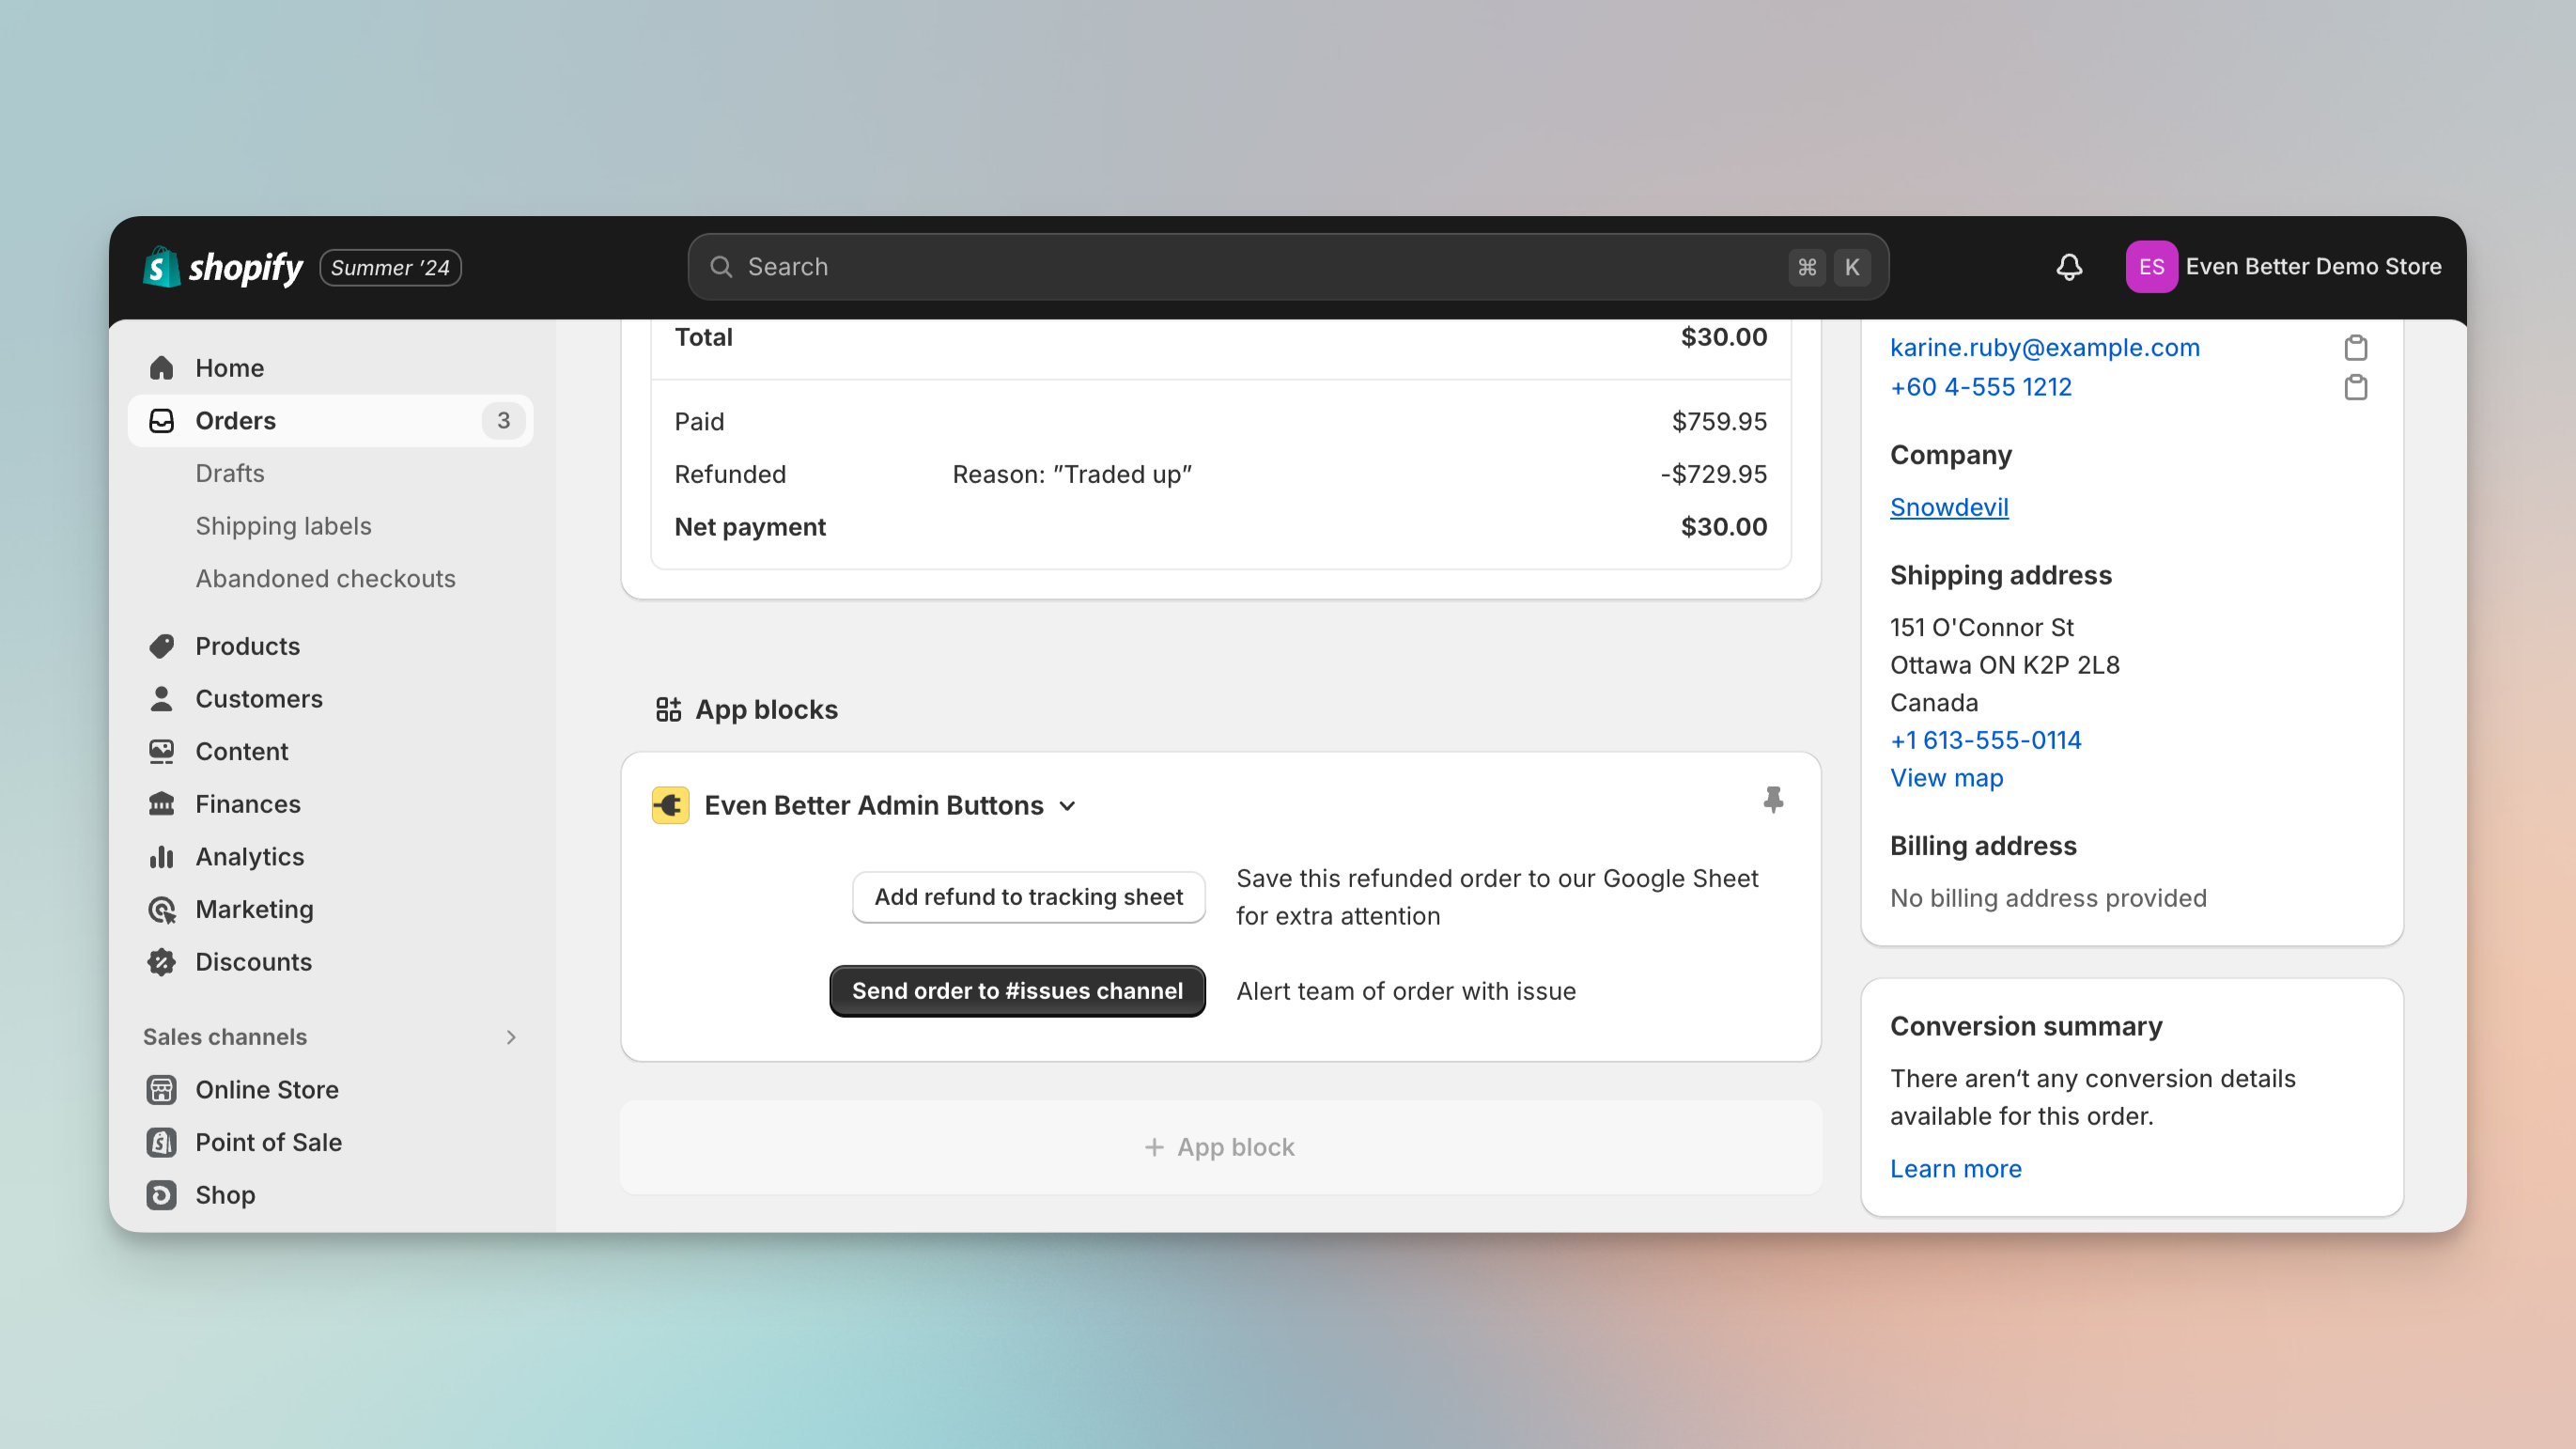Screen dimensions: 2576x1449
Task: Open the Discounts section
Action: [330, 962]
